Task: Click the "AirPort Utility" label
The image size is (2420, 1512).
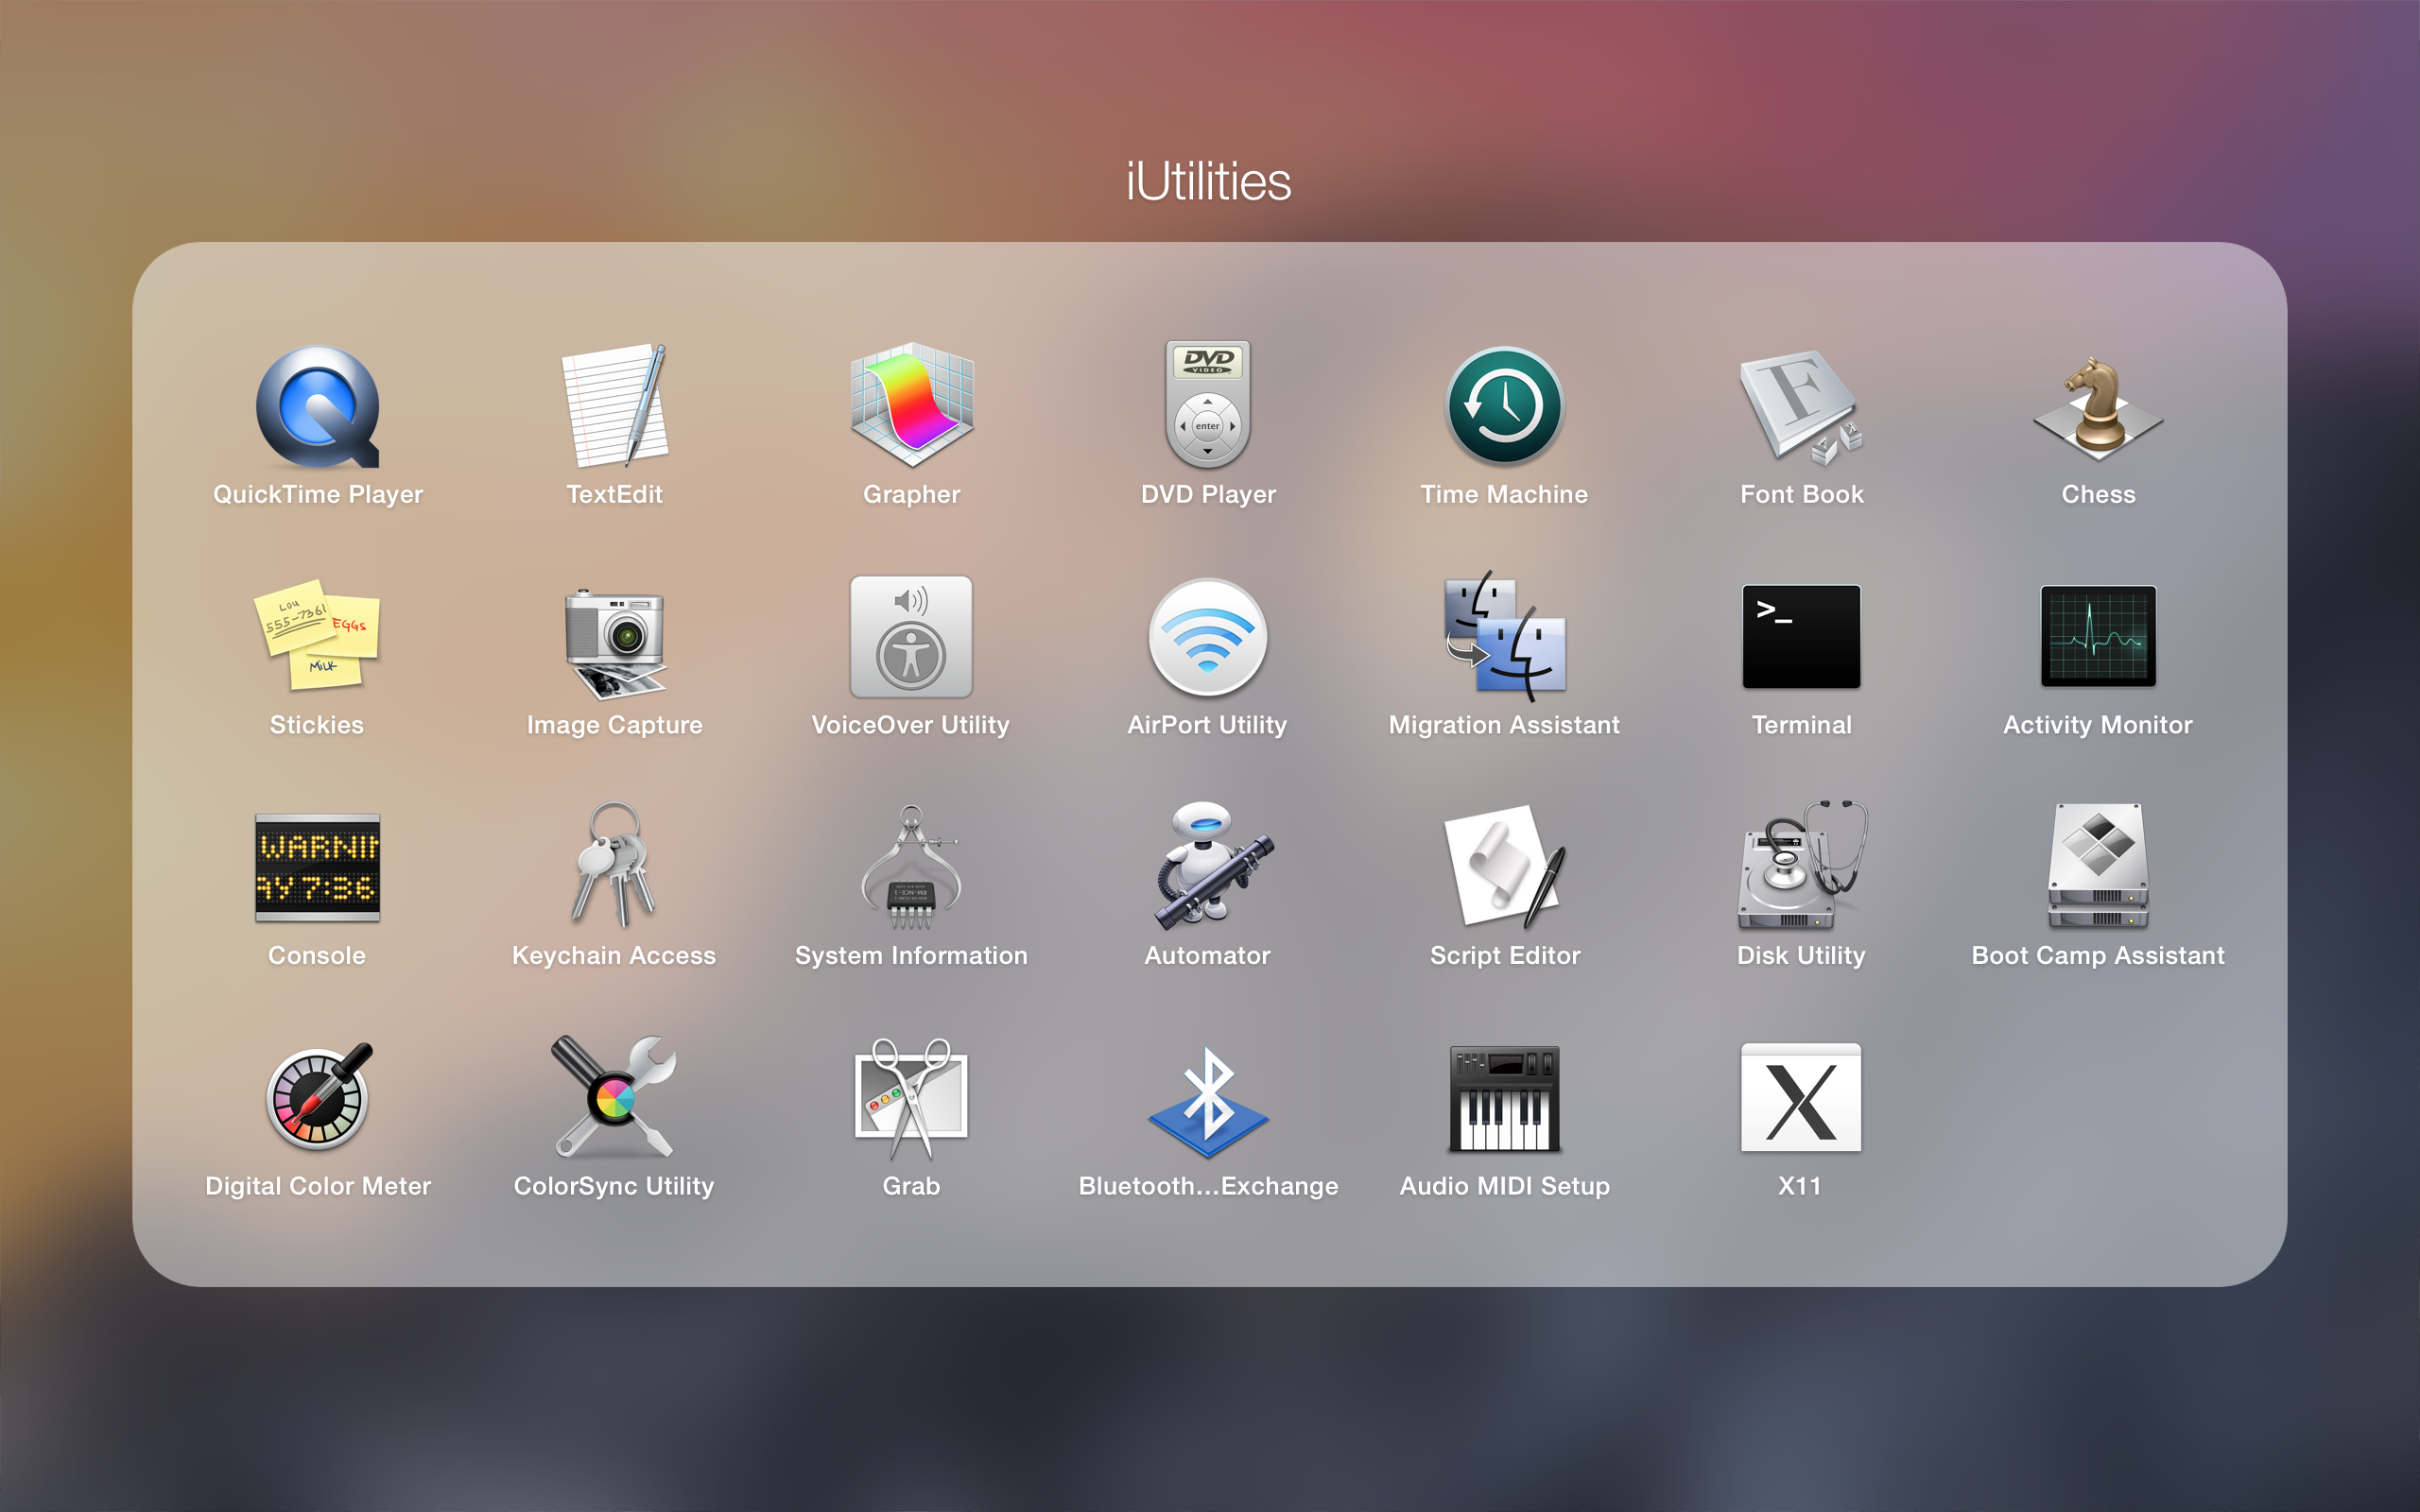Action: [1208, 724]
